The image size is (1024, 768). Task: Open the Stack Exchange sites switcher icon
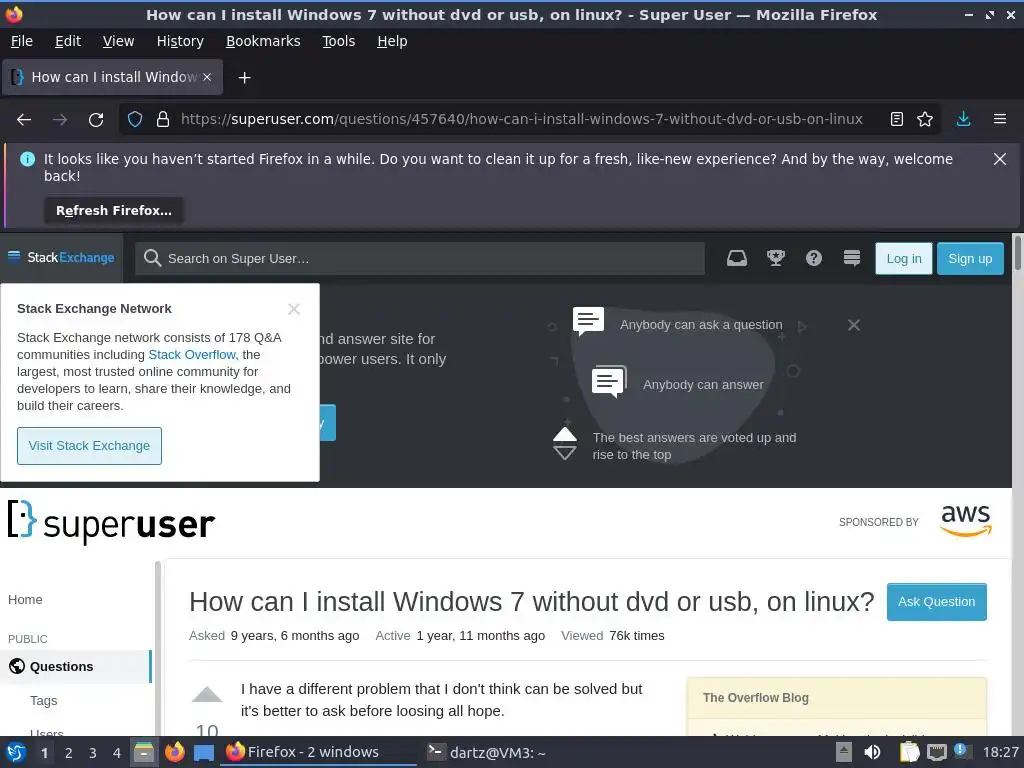point(852,259)
